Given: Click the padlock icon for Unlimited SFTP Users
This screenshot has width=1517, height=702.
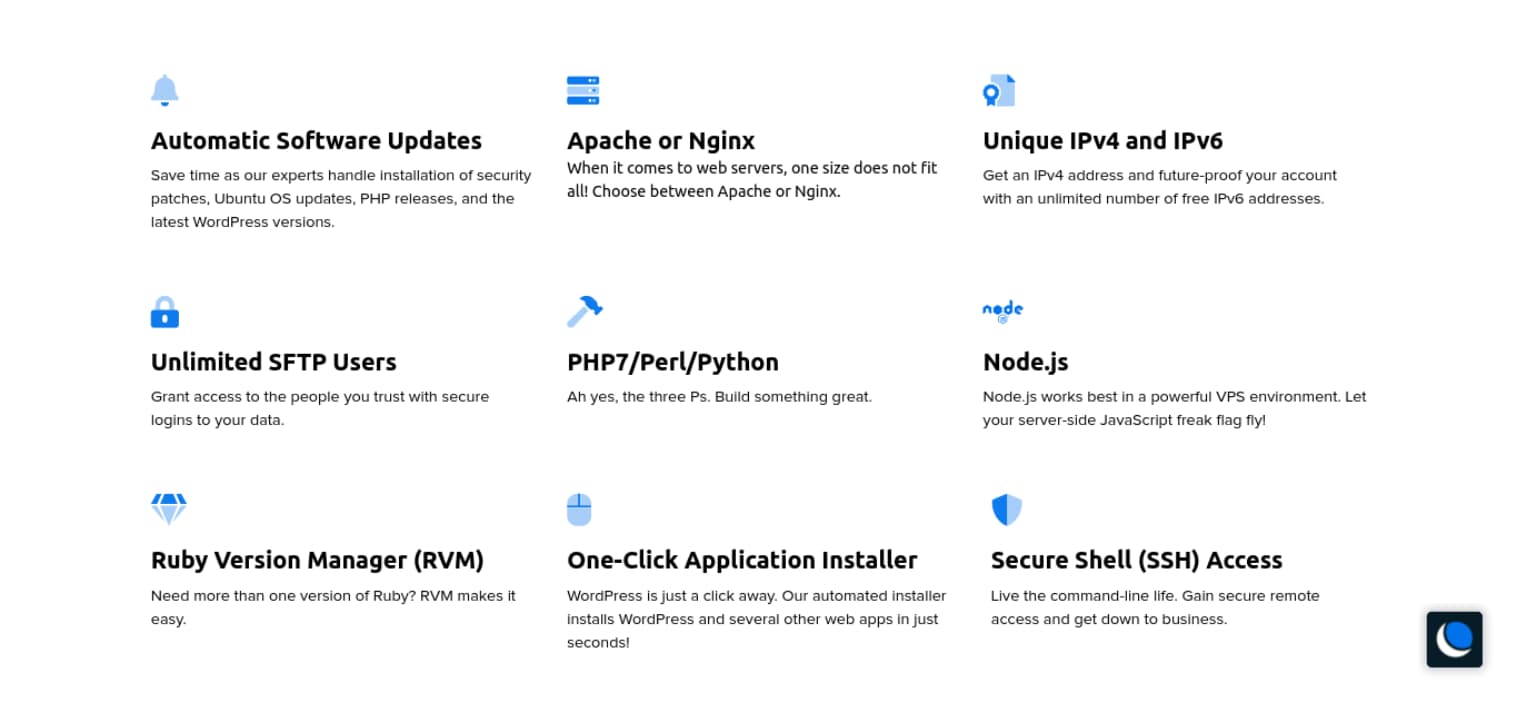Looking at the screenshot, I should pyautogui.click(x=165, y=312).
